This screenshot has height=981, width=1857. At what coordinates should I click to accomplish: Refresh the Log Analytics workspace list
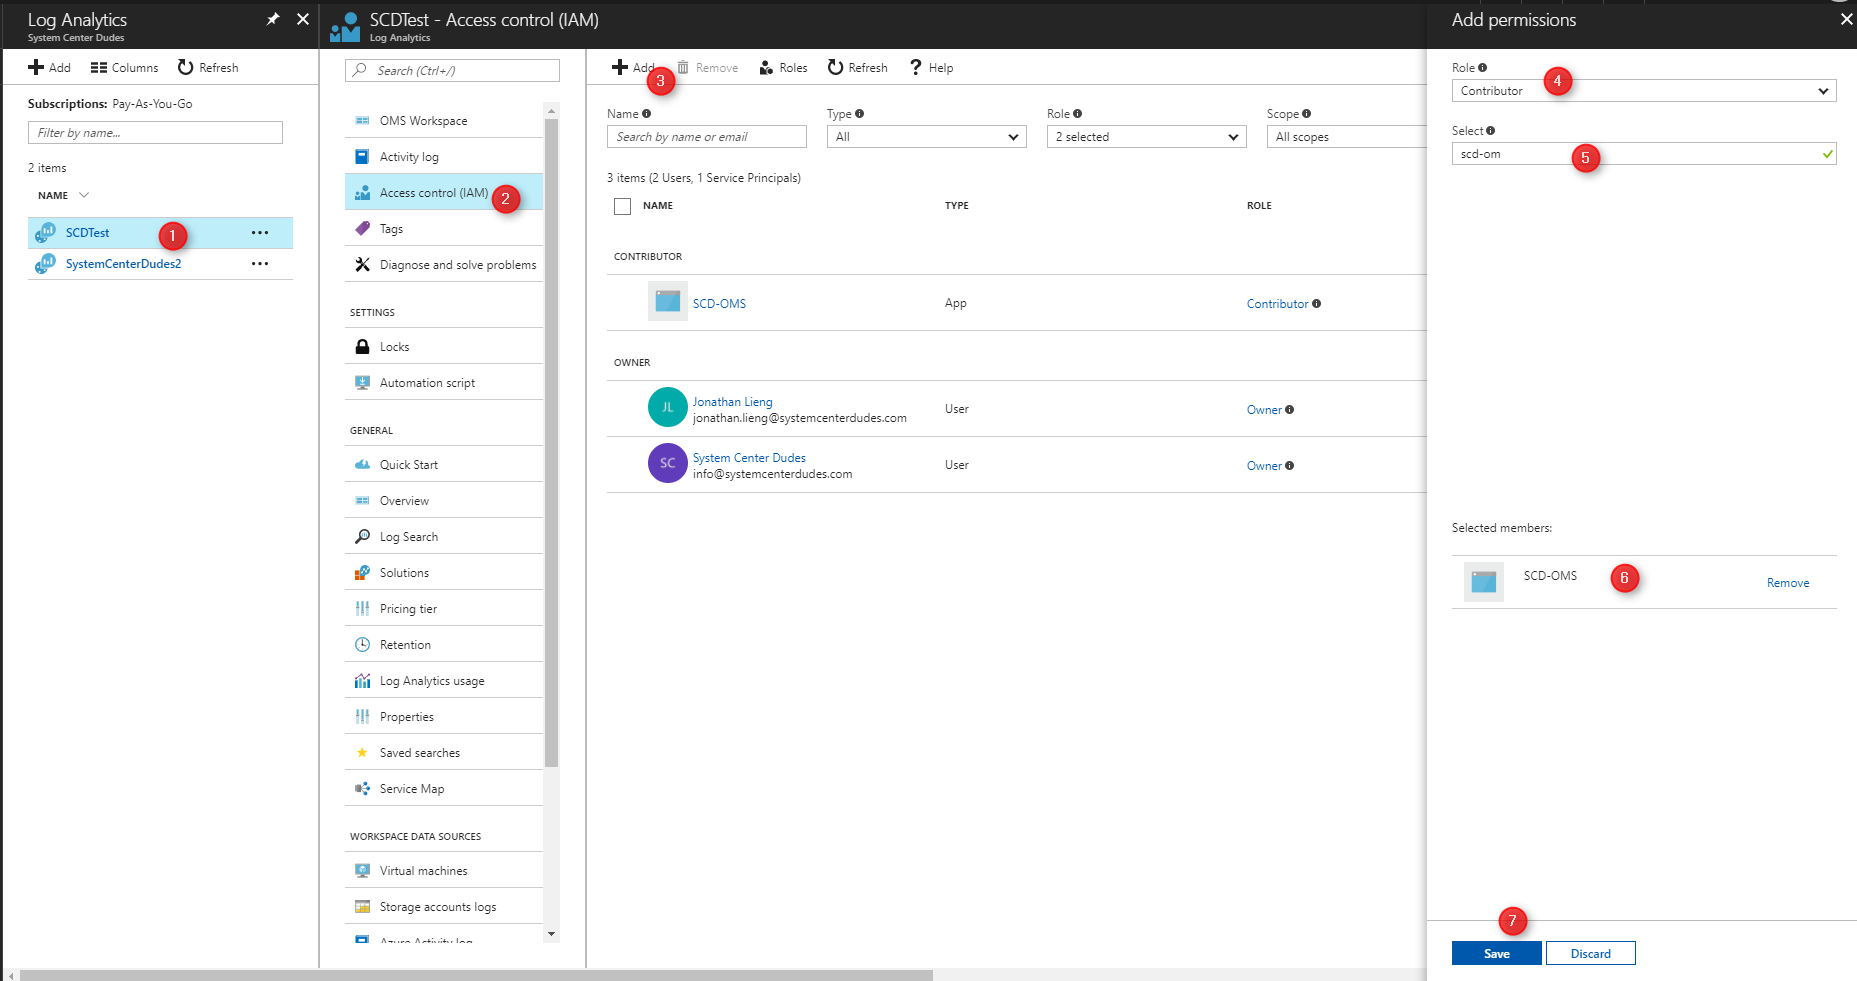[x=208, y=67]
